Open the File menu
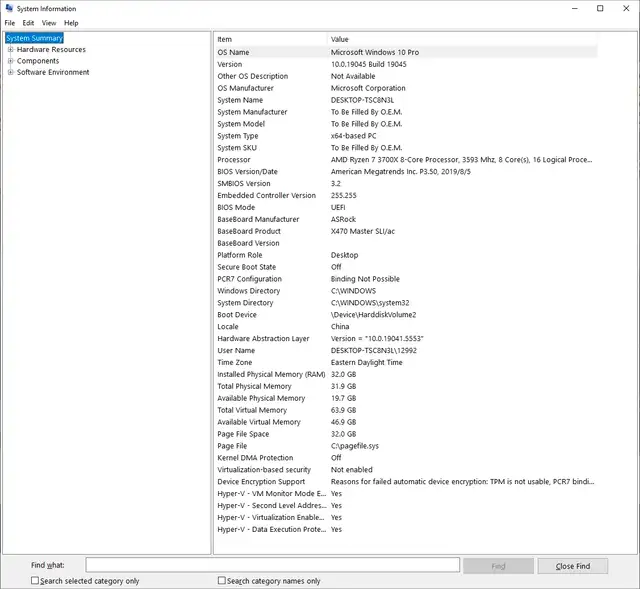 tap(10, 23)
